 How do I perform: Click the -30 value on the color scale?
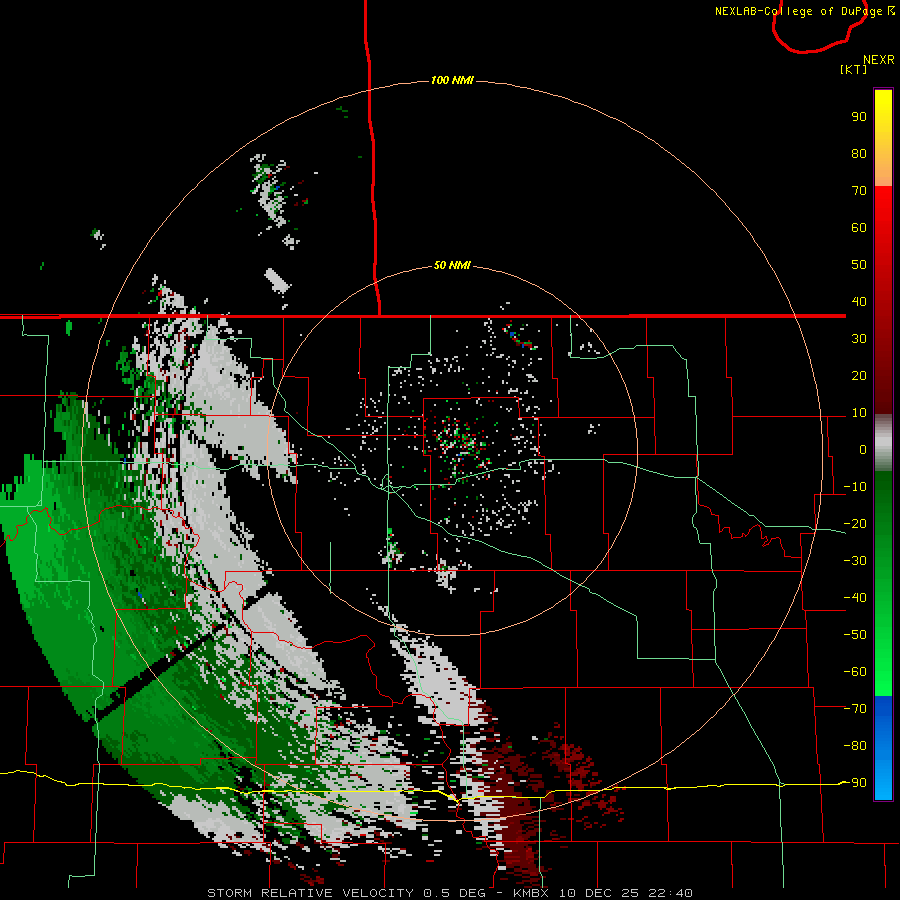pos(855,561)
